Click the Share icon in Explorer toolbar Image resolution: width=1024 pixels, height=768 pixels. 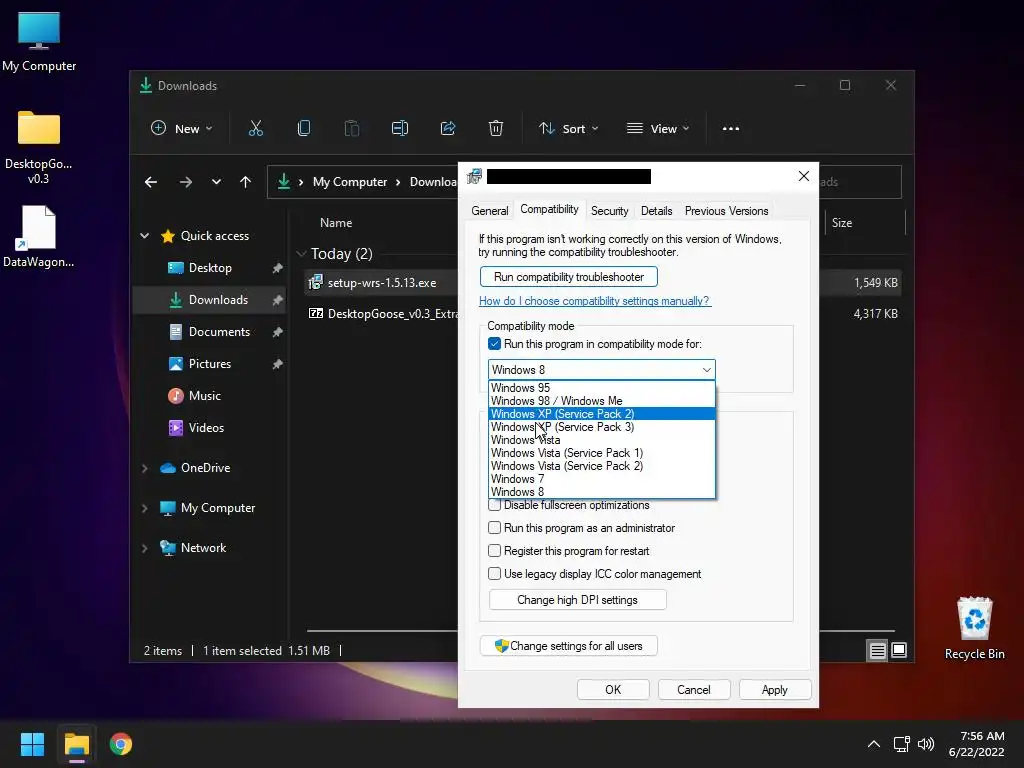(x=448, y=129)
